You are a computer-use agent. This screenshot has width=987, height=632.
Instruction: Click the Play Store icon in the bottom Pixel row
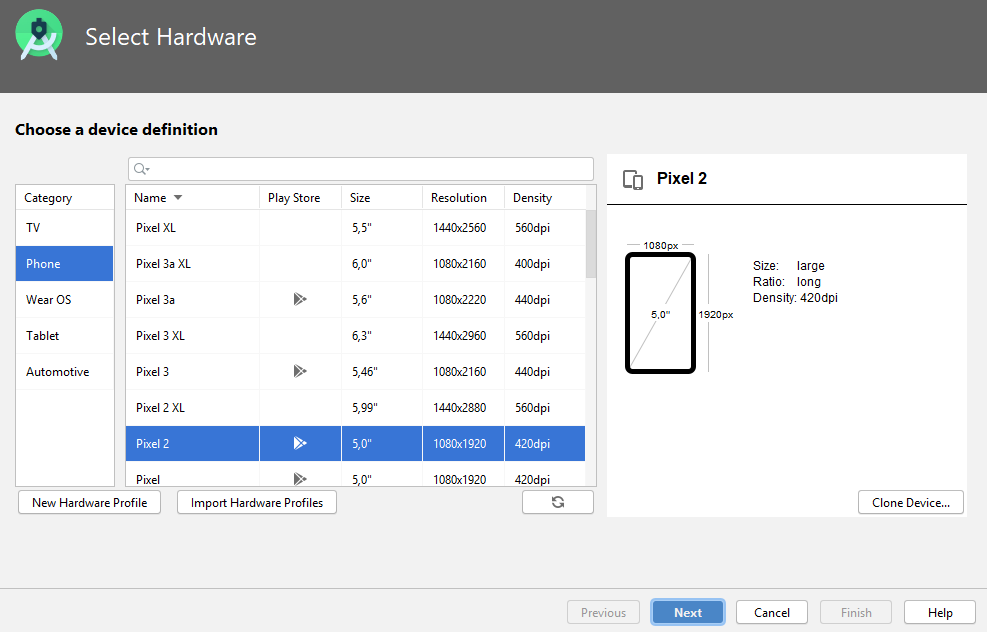pos(300,479)
